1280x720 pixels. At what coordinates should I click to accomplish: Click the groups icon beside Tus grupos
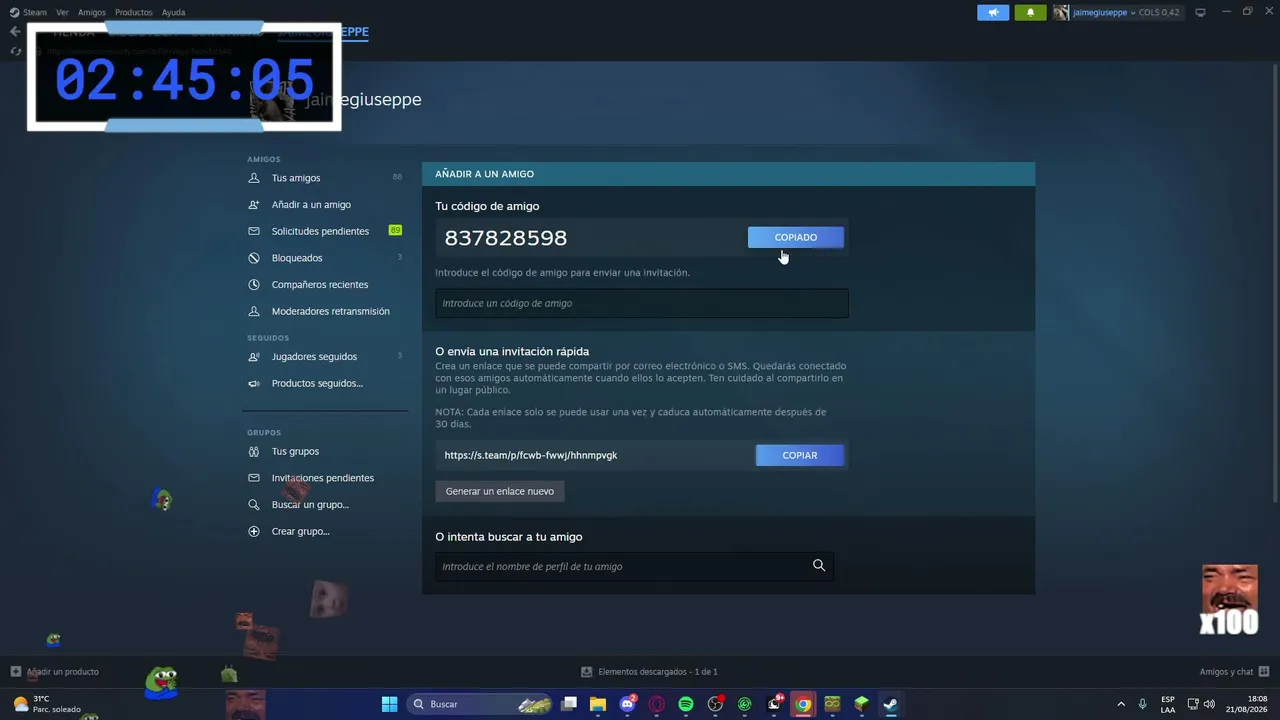pyautogui.click(x=254, y=452)
